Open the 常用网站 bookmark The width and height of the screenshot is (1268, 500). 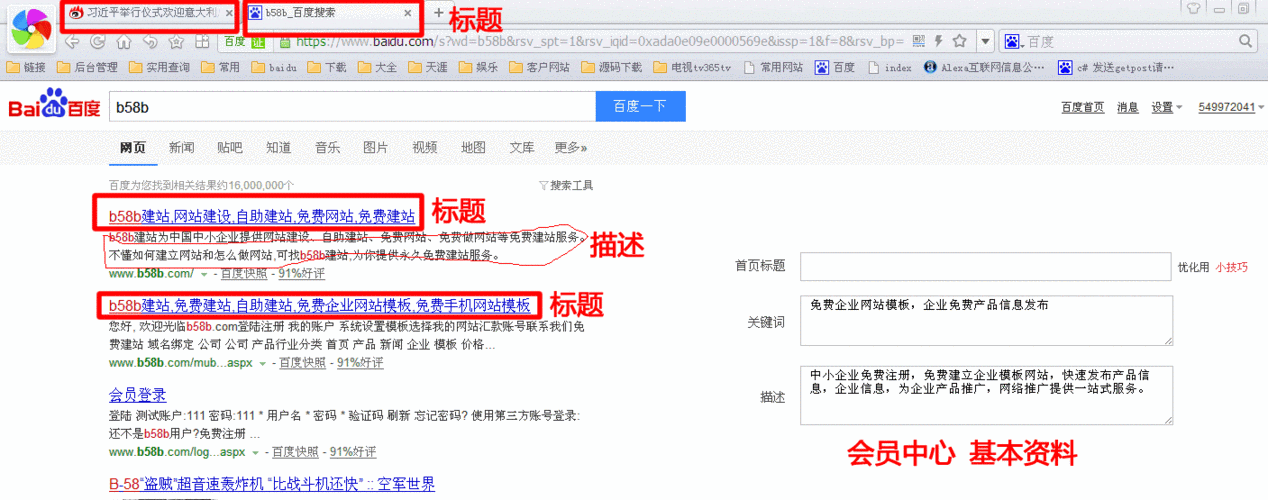[772, 68]
